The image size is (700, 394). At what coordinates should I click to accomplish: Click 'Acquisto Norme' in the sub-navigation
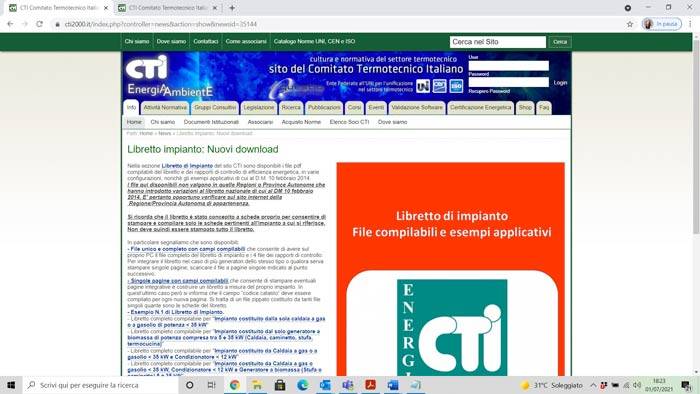301,122
